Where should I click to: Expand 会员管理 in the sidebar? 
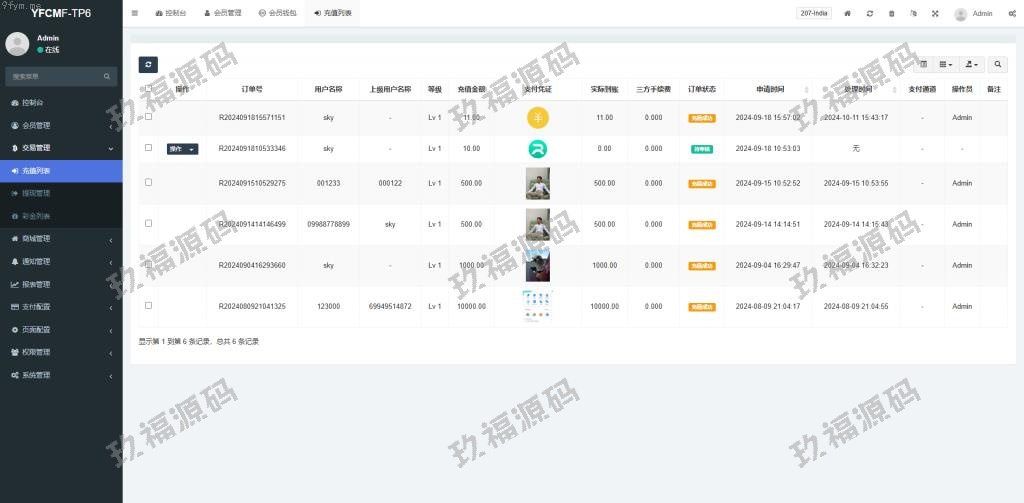click(x=61, y=125)
